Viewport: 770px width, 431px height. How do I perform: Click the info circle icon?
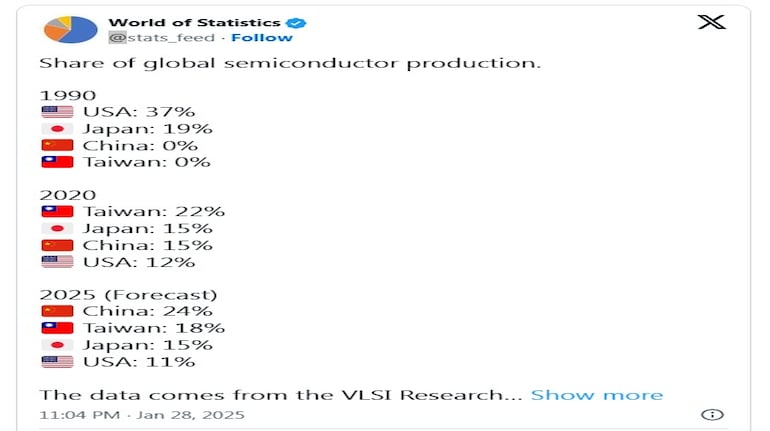tap(712, 414)
